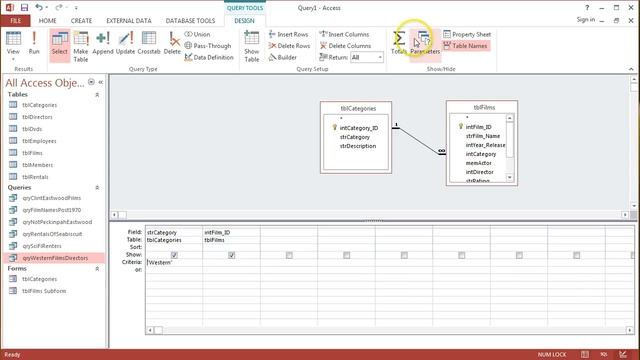Click the Sign in link

pos(585,20)
